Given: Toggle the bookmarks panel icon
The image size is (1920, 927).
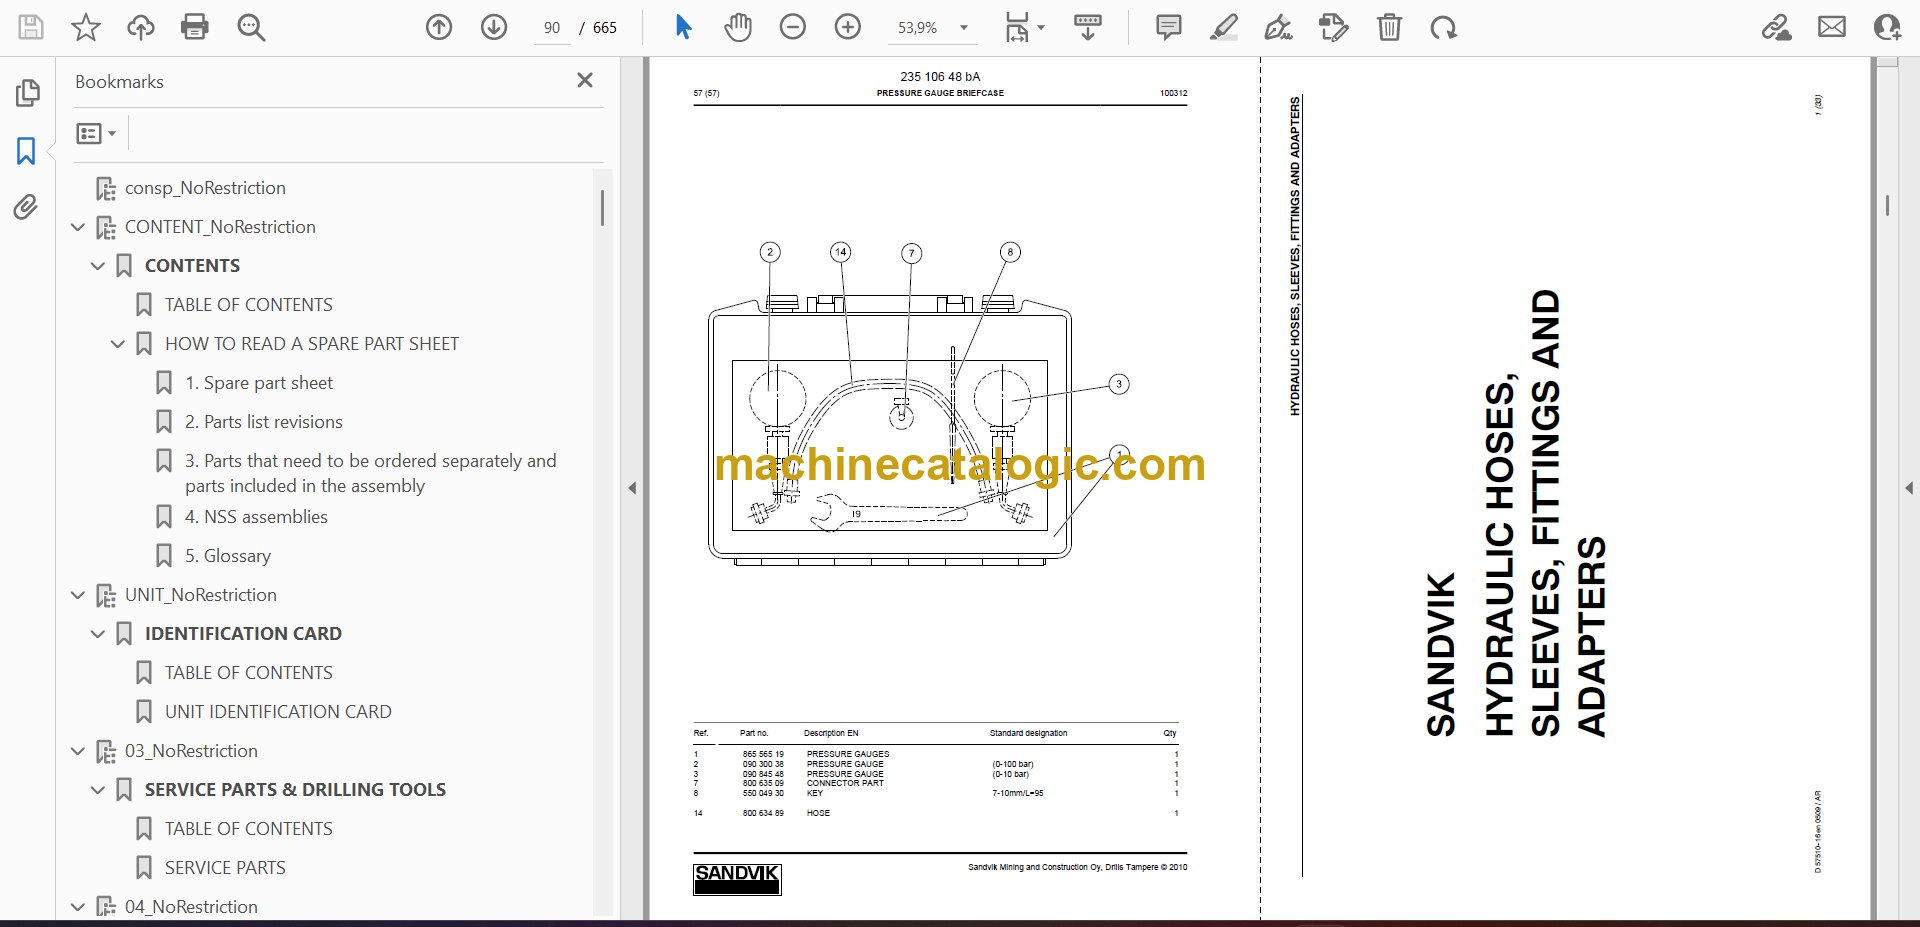Looking at the screenshot, I should 26,151.
